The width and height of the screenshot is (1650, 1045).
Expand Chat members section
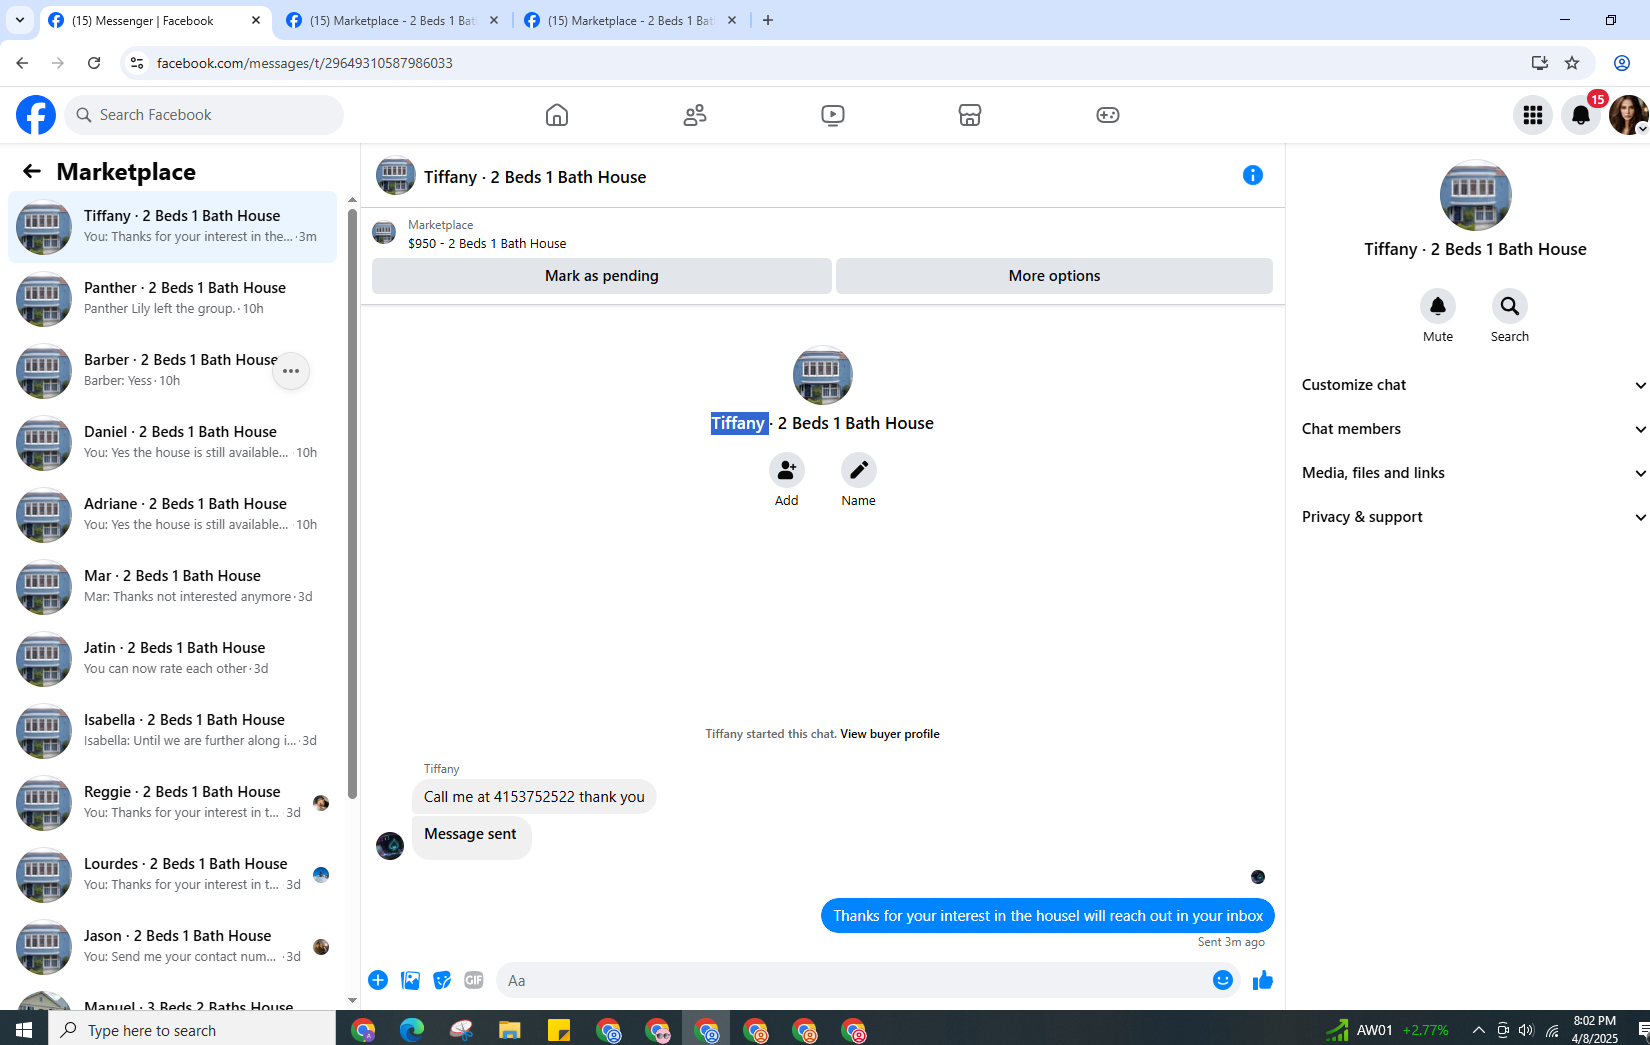click(x=1473, y=429)
